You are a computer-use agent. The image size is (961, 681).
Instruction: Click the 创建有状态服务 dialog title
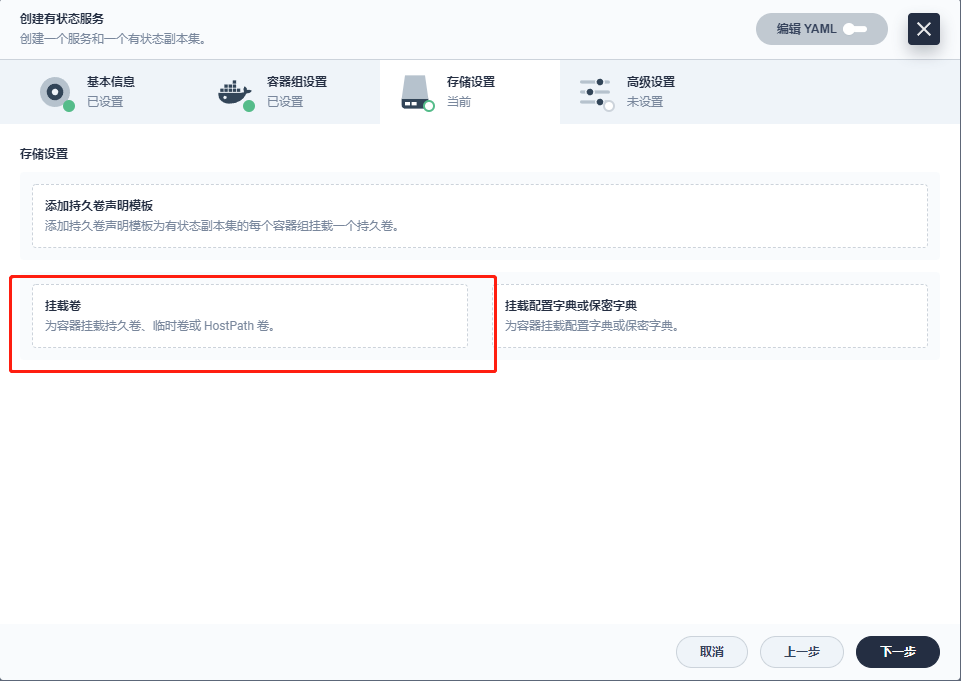click(62, 19)
